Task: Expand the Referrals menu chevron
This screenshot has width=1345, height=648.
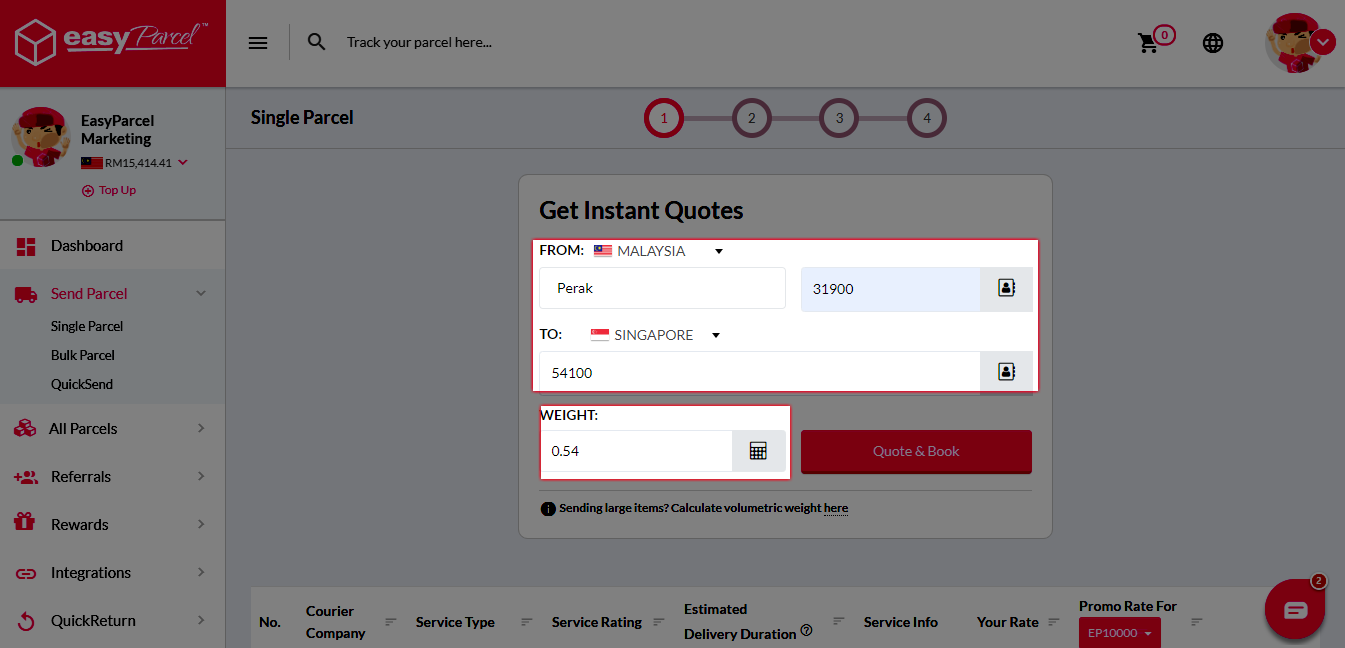Action: tap(201, 477)
